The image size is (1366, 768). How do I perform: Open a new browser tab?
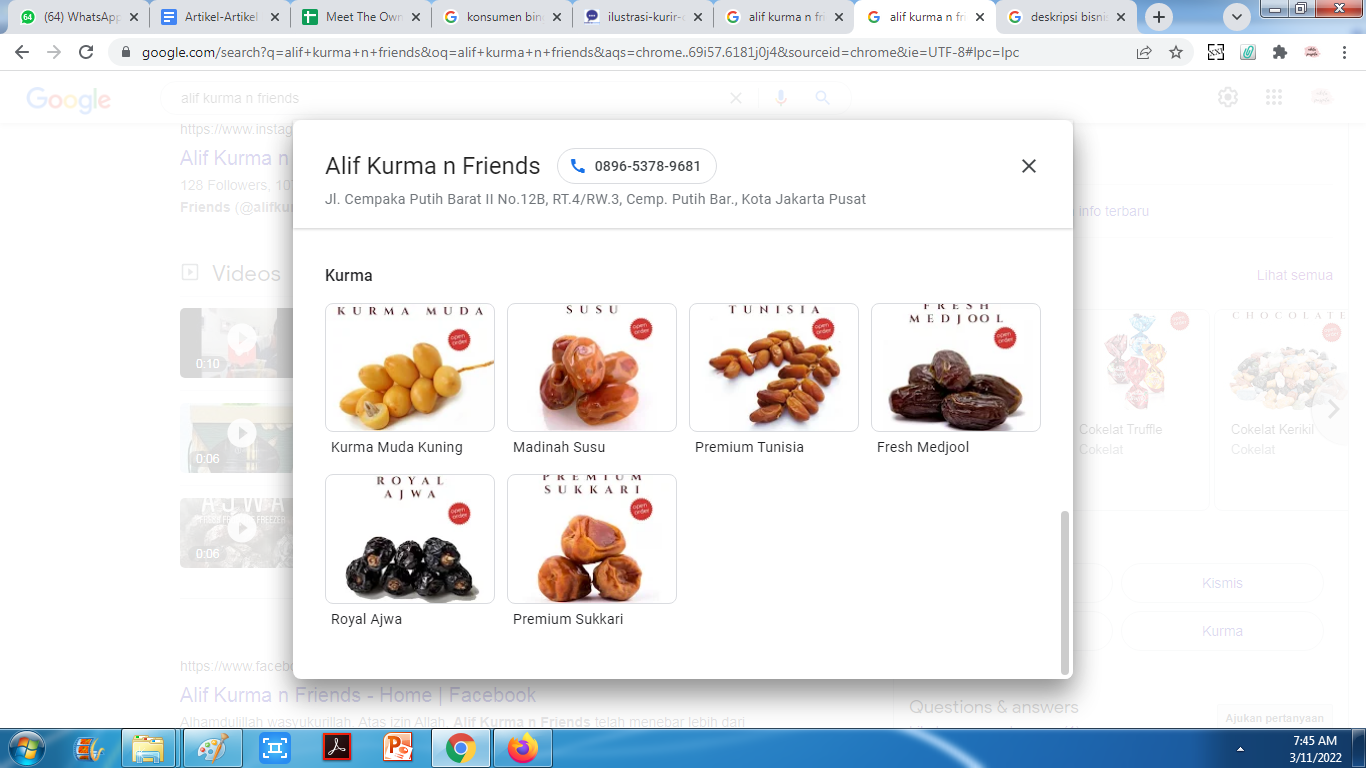click(1159, 17)
